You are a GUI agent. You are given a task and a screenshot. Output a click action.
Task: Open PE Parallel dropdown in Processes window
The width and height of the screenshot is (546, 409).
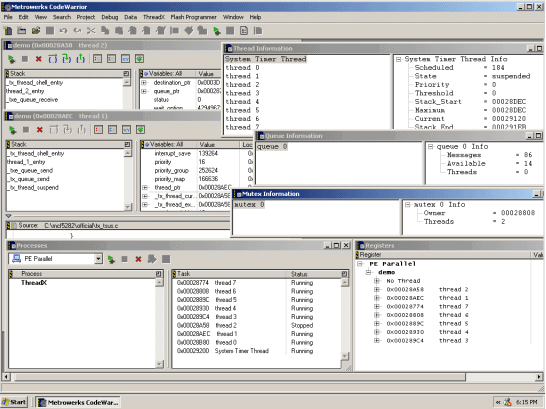pyautogui.click(x=99, y=259)
